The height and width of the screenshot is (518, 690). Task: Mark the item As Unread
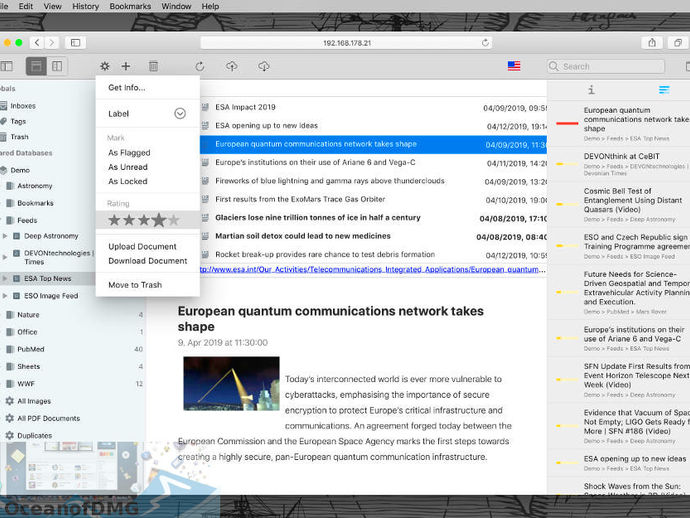pos(128,167)
